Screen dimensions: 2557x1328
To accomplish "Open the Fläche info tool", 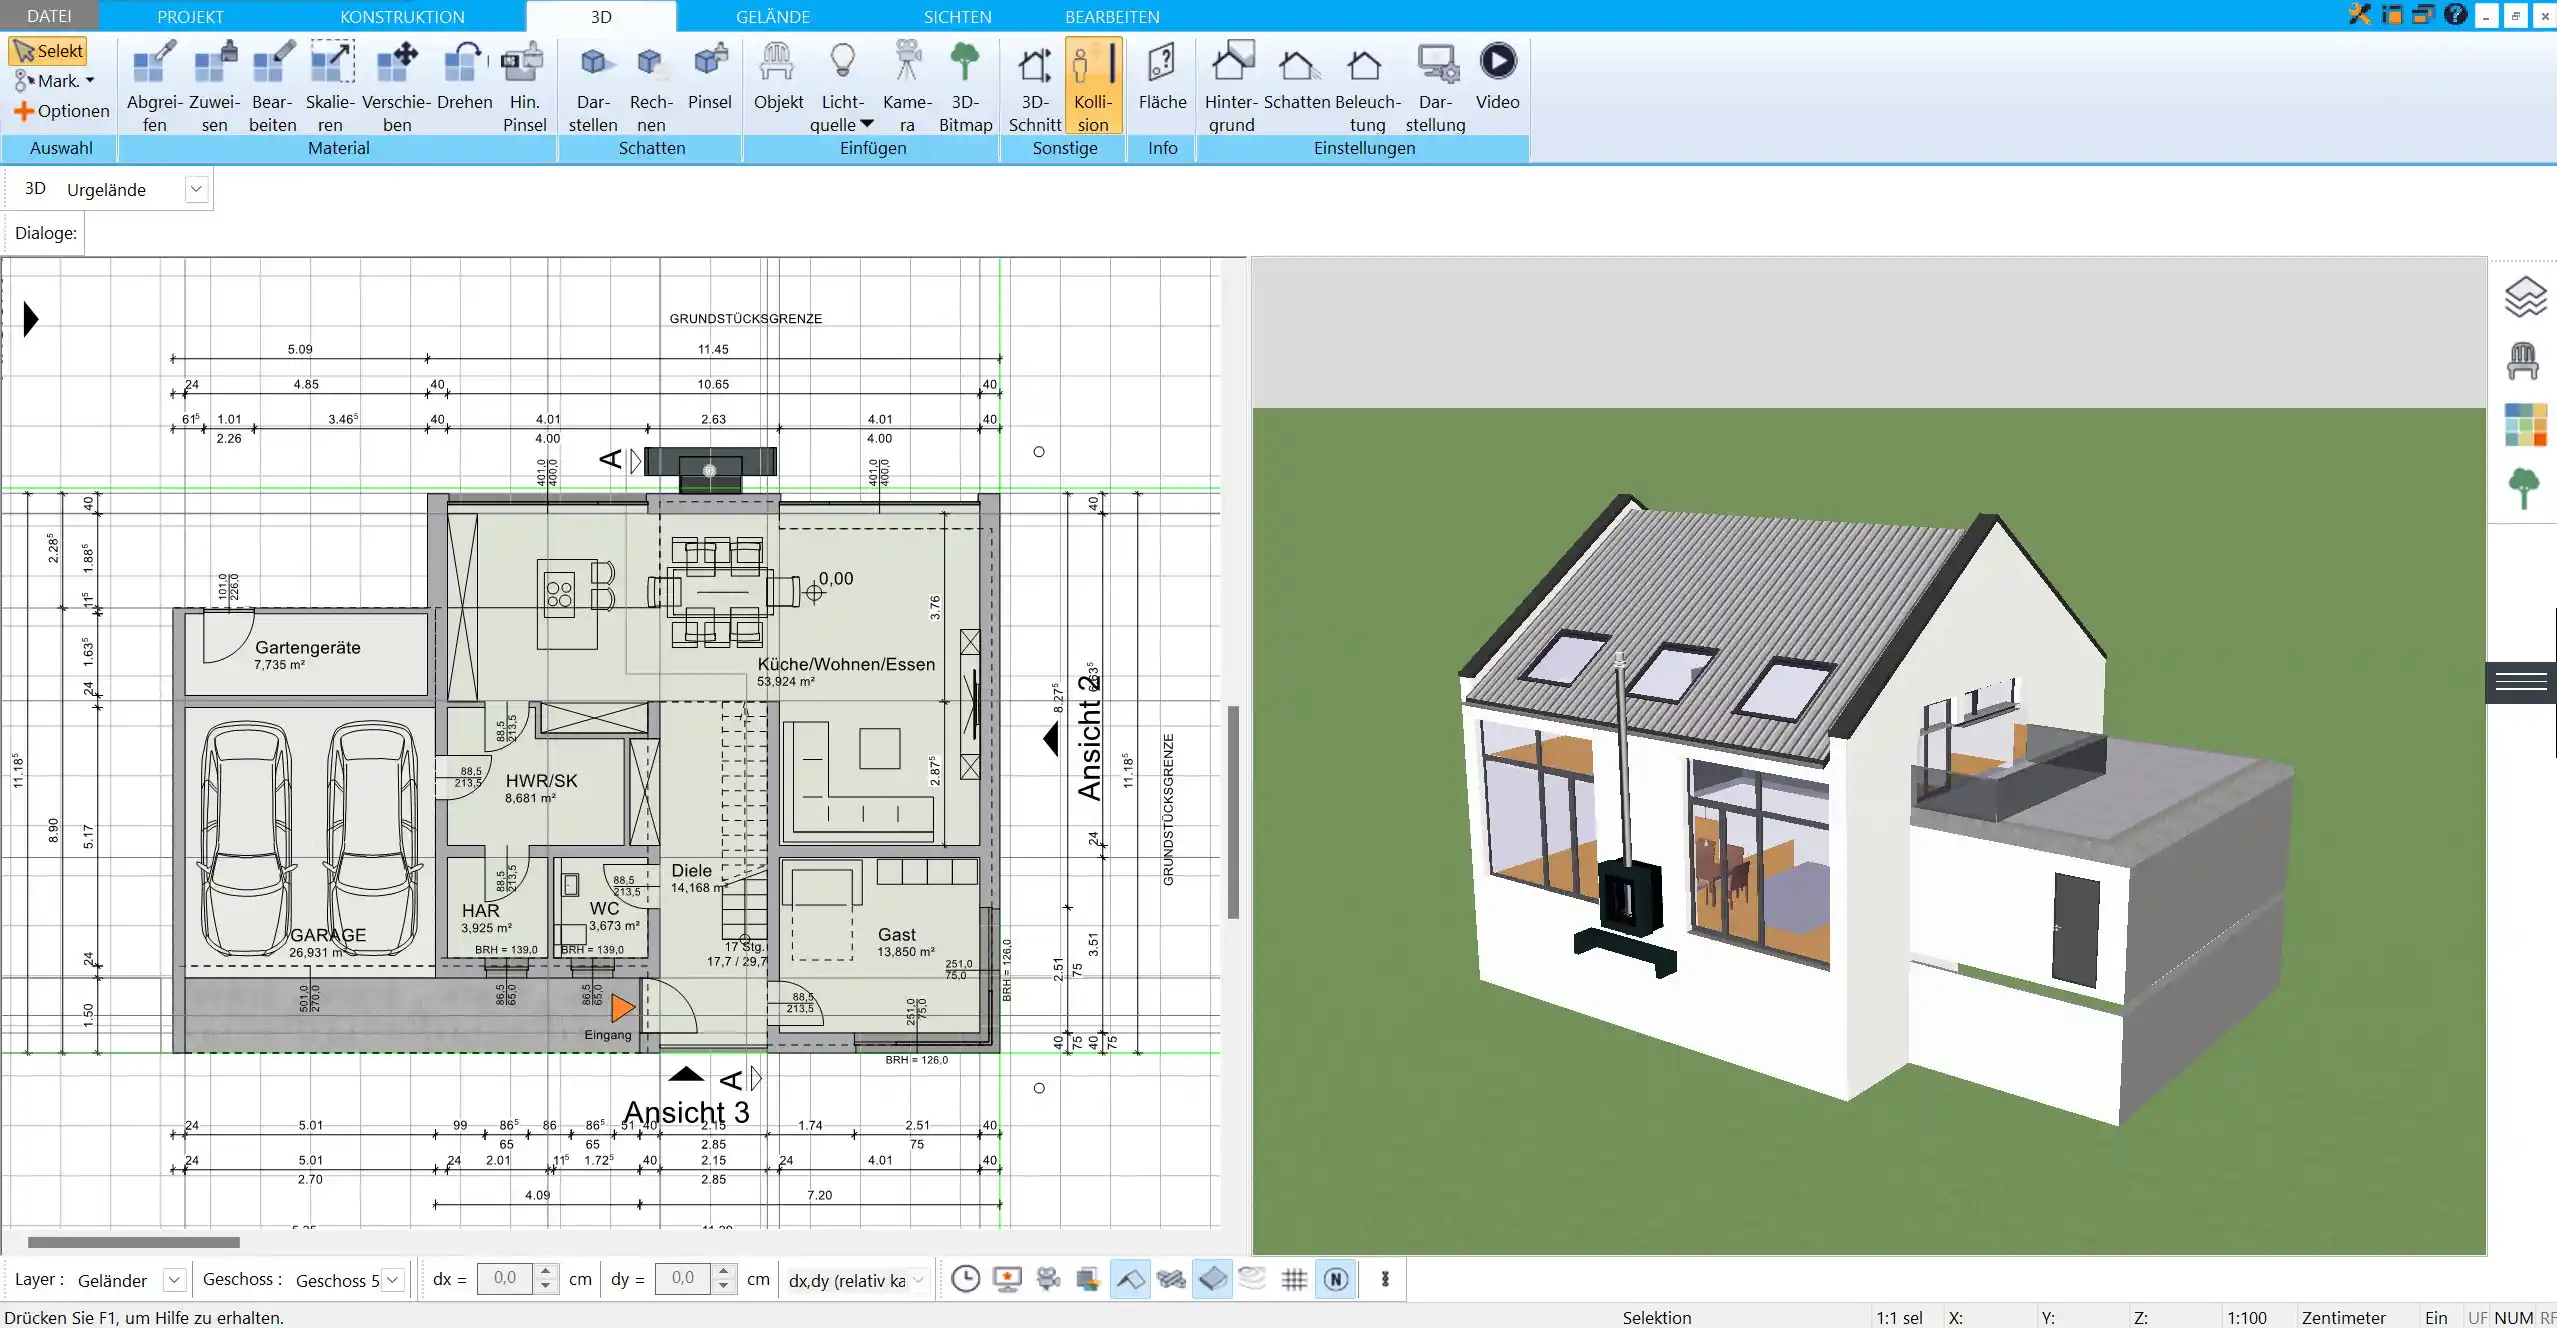I will pos(1162,76).
